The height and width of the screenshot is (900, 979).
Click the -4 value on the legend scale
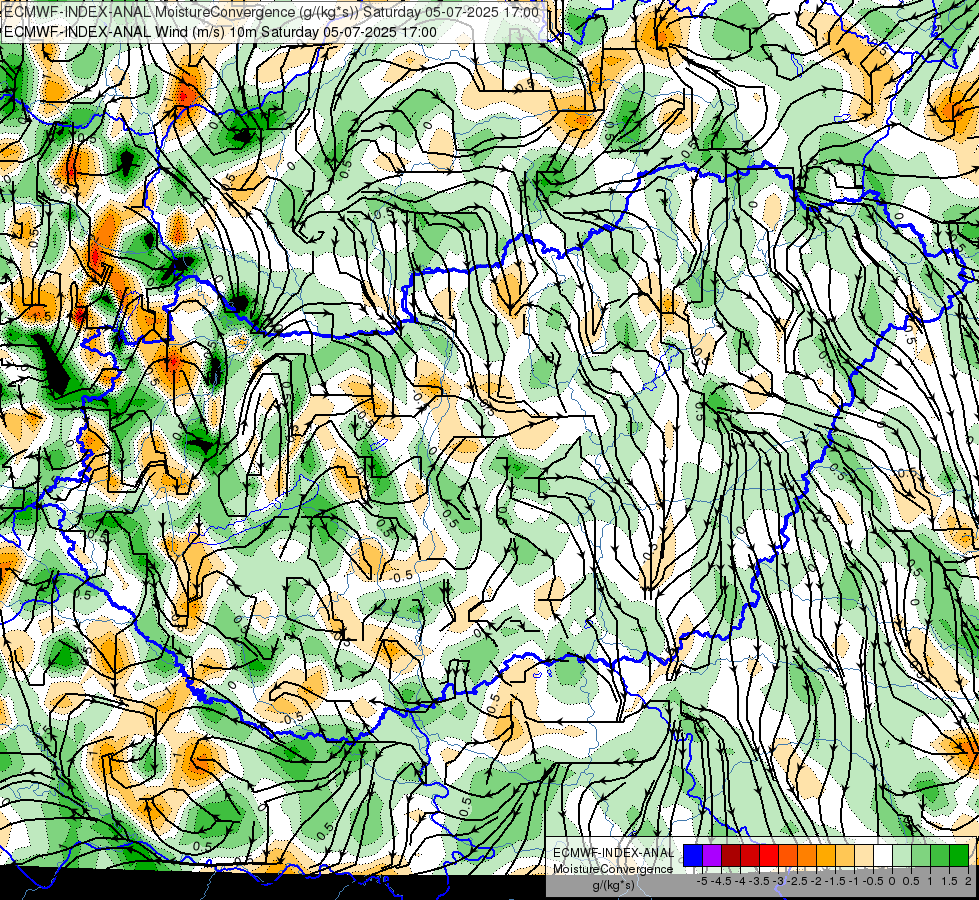(740, 881)
